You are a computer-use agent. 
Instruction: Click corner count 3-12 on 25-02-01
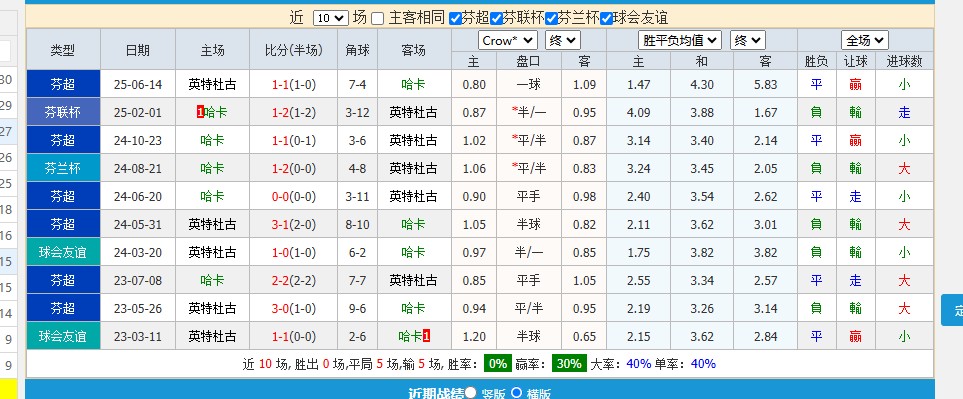coord(357,113)
